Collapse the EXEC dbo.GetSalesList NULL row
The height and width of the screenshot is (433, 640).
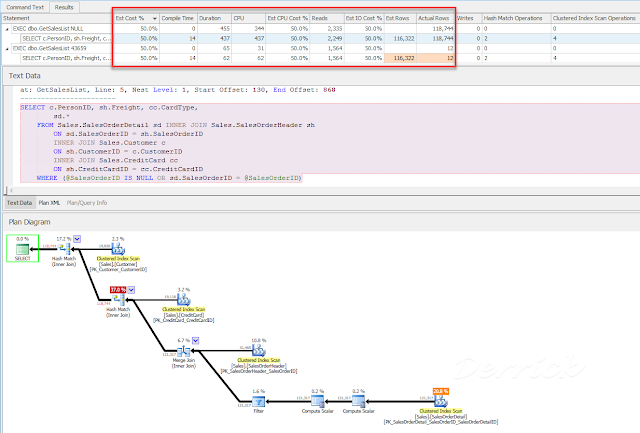pyautogui.click(x=7, y=29)
